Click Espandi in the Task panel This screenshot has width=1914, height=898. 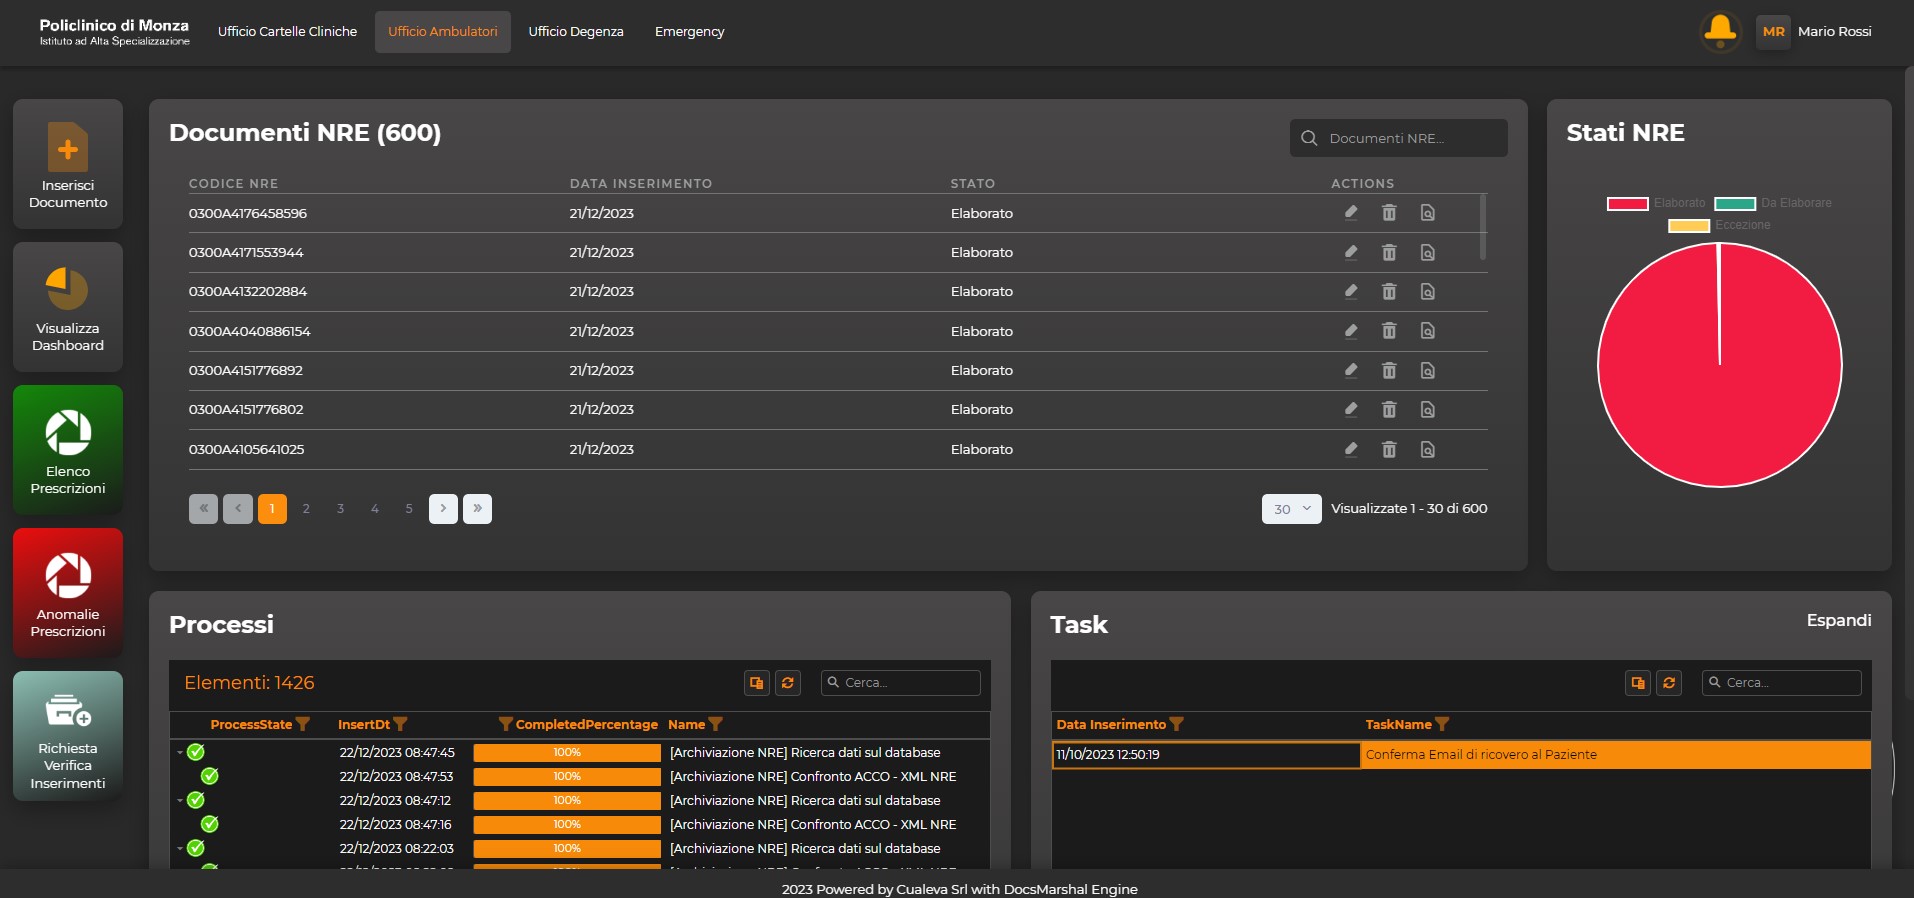(x=1838, y=620)
